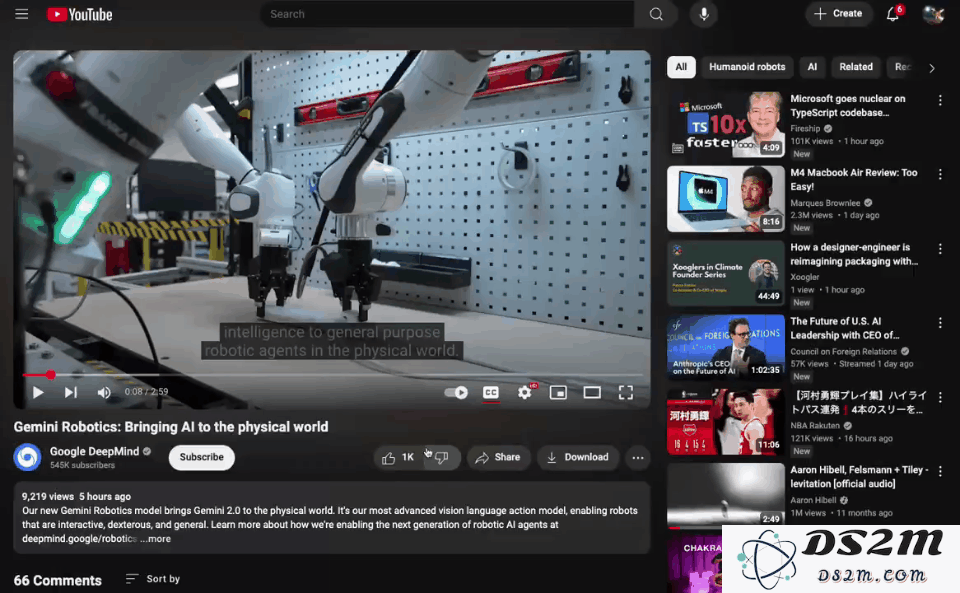Image resolution: width=960 pixels, height=593 pixels.
Task: Open the 'M4 Macbook Air Review: Too Easy!' title
Action: click(x=854, y=179)
